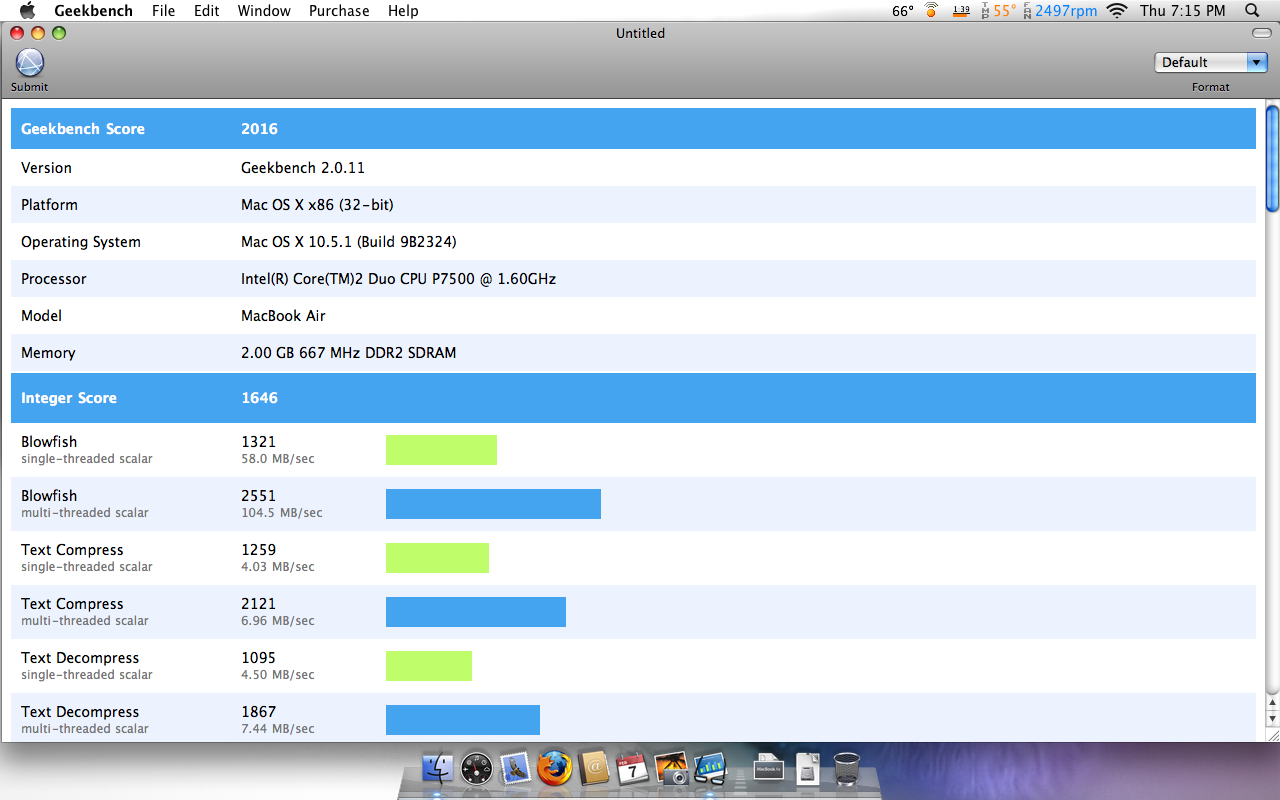Click the battery time 1:39 indicator
The image size is (1280, 800).
coord(961,10)
